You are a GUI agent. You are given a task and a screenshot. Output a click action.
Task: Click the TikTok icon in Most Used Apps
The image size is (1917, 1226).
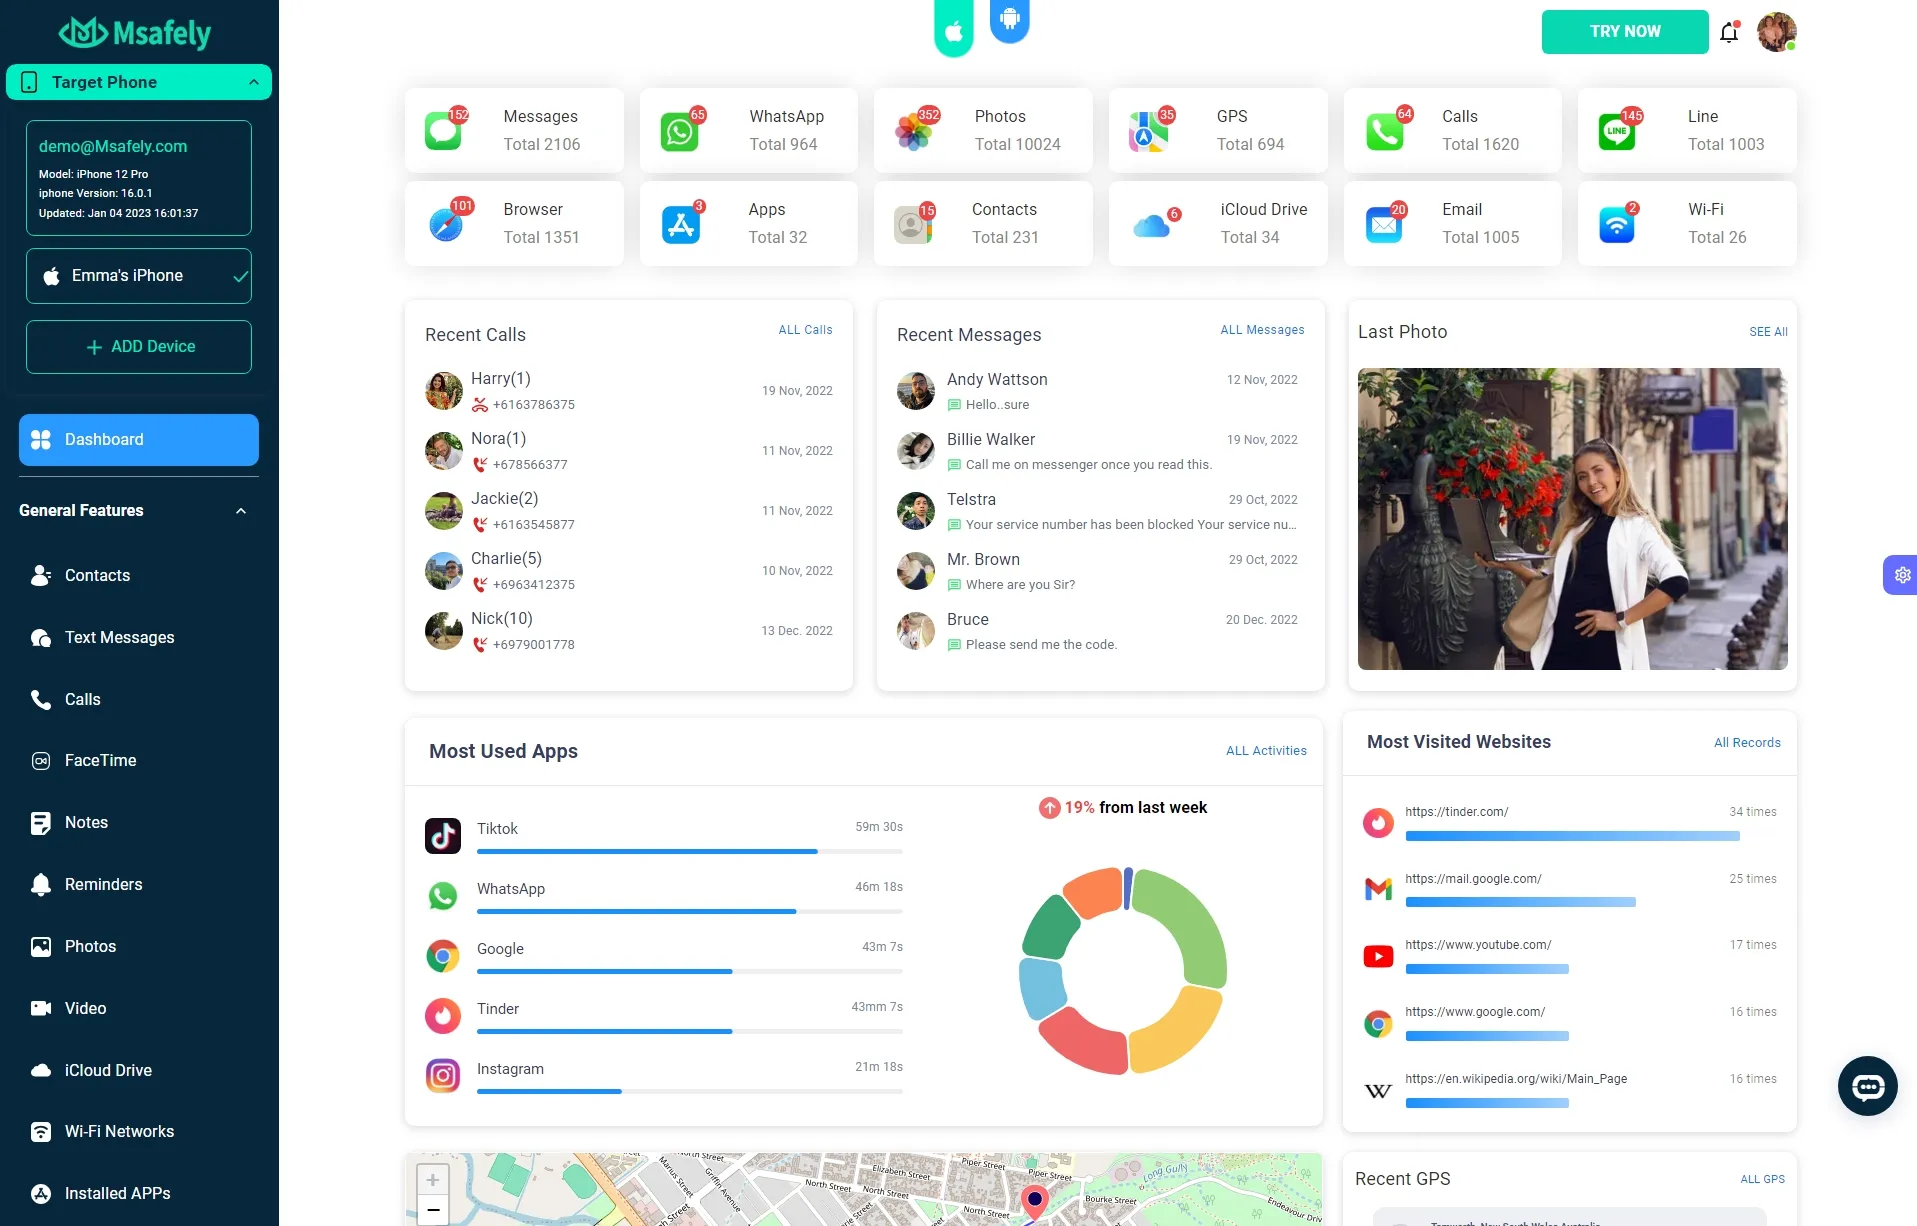[x=443, y=836]
